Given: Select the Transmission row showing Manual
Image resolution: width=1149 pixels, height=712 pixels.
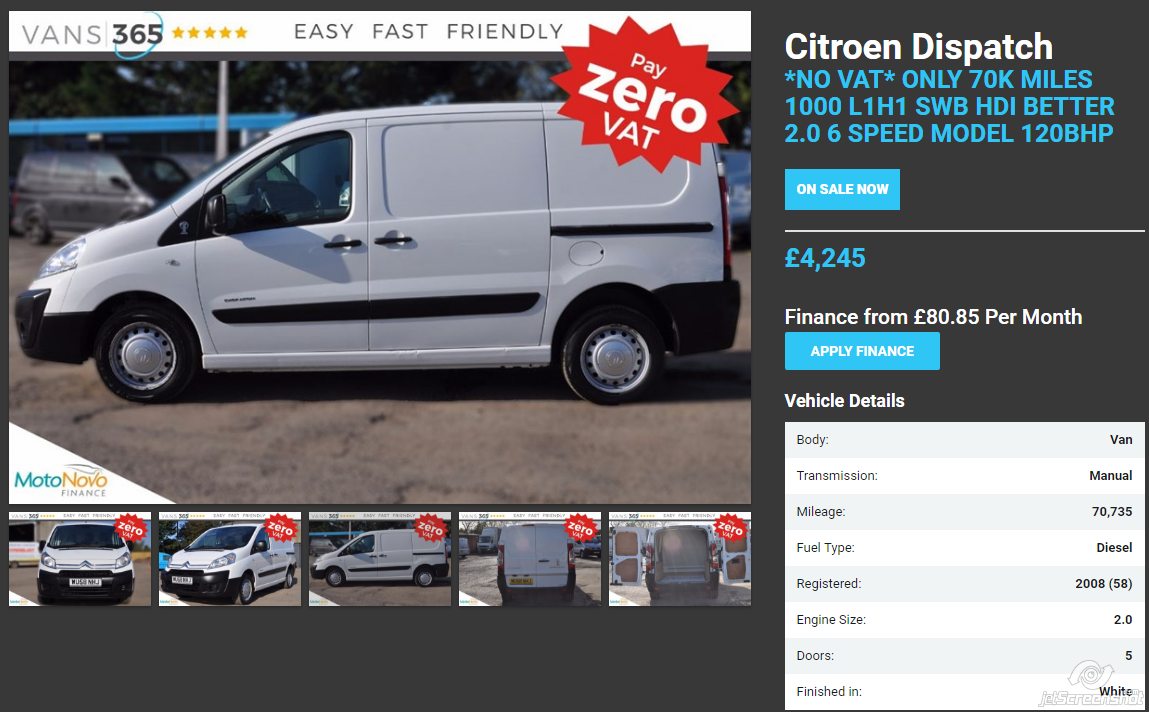Looking at the screenshot, I should point(964,475).
